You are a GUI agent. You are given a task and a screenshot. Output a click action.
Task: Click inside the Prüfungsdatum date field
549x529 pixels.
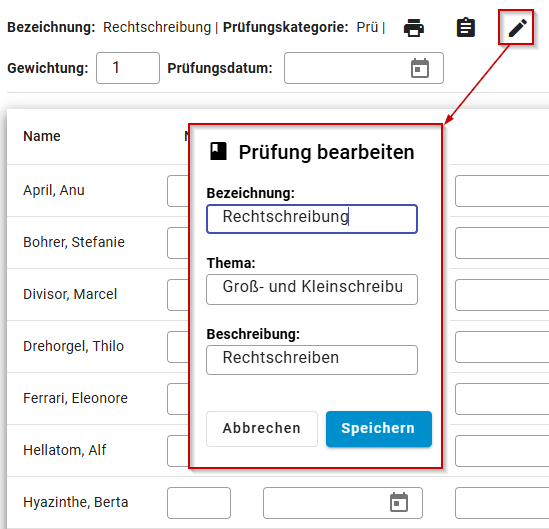click(x=363, y=68)
